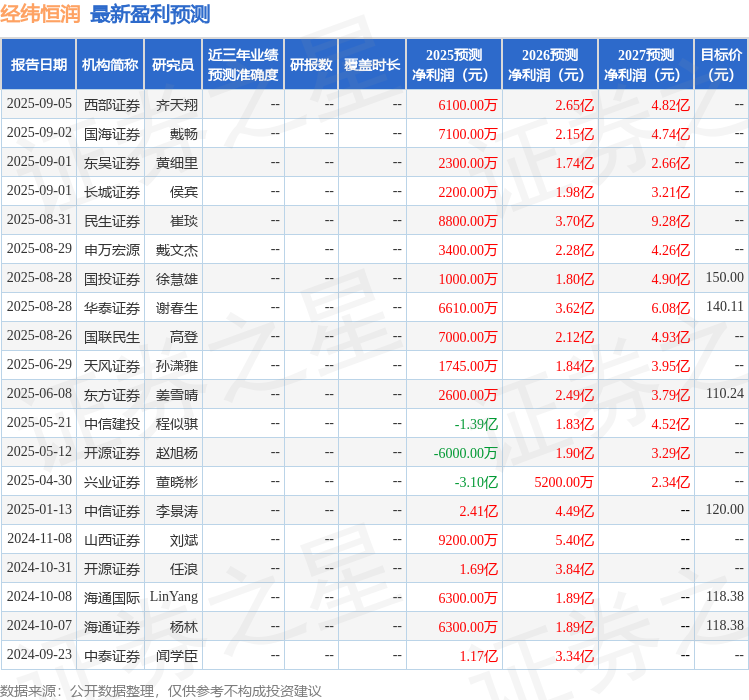Click the 数据来源 disclaimer footer text
Screen dimensions: 749x700
tap(160, 691)
